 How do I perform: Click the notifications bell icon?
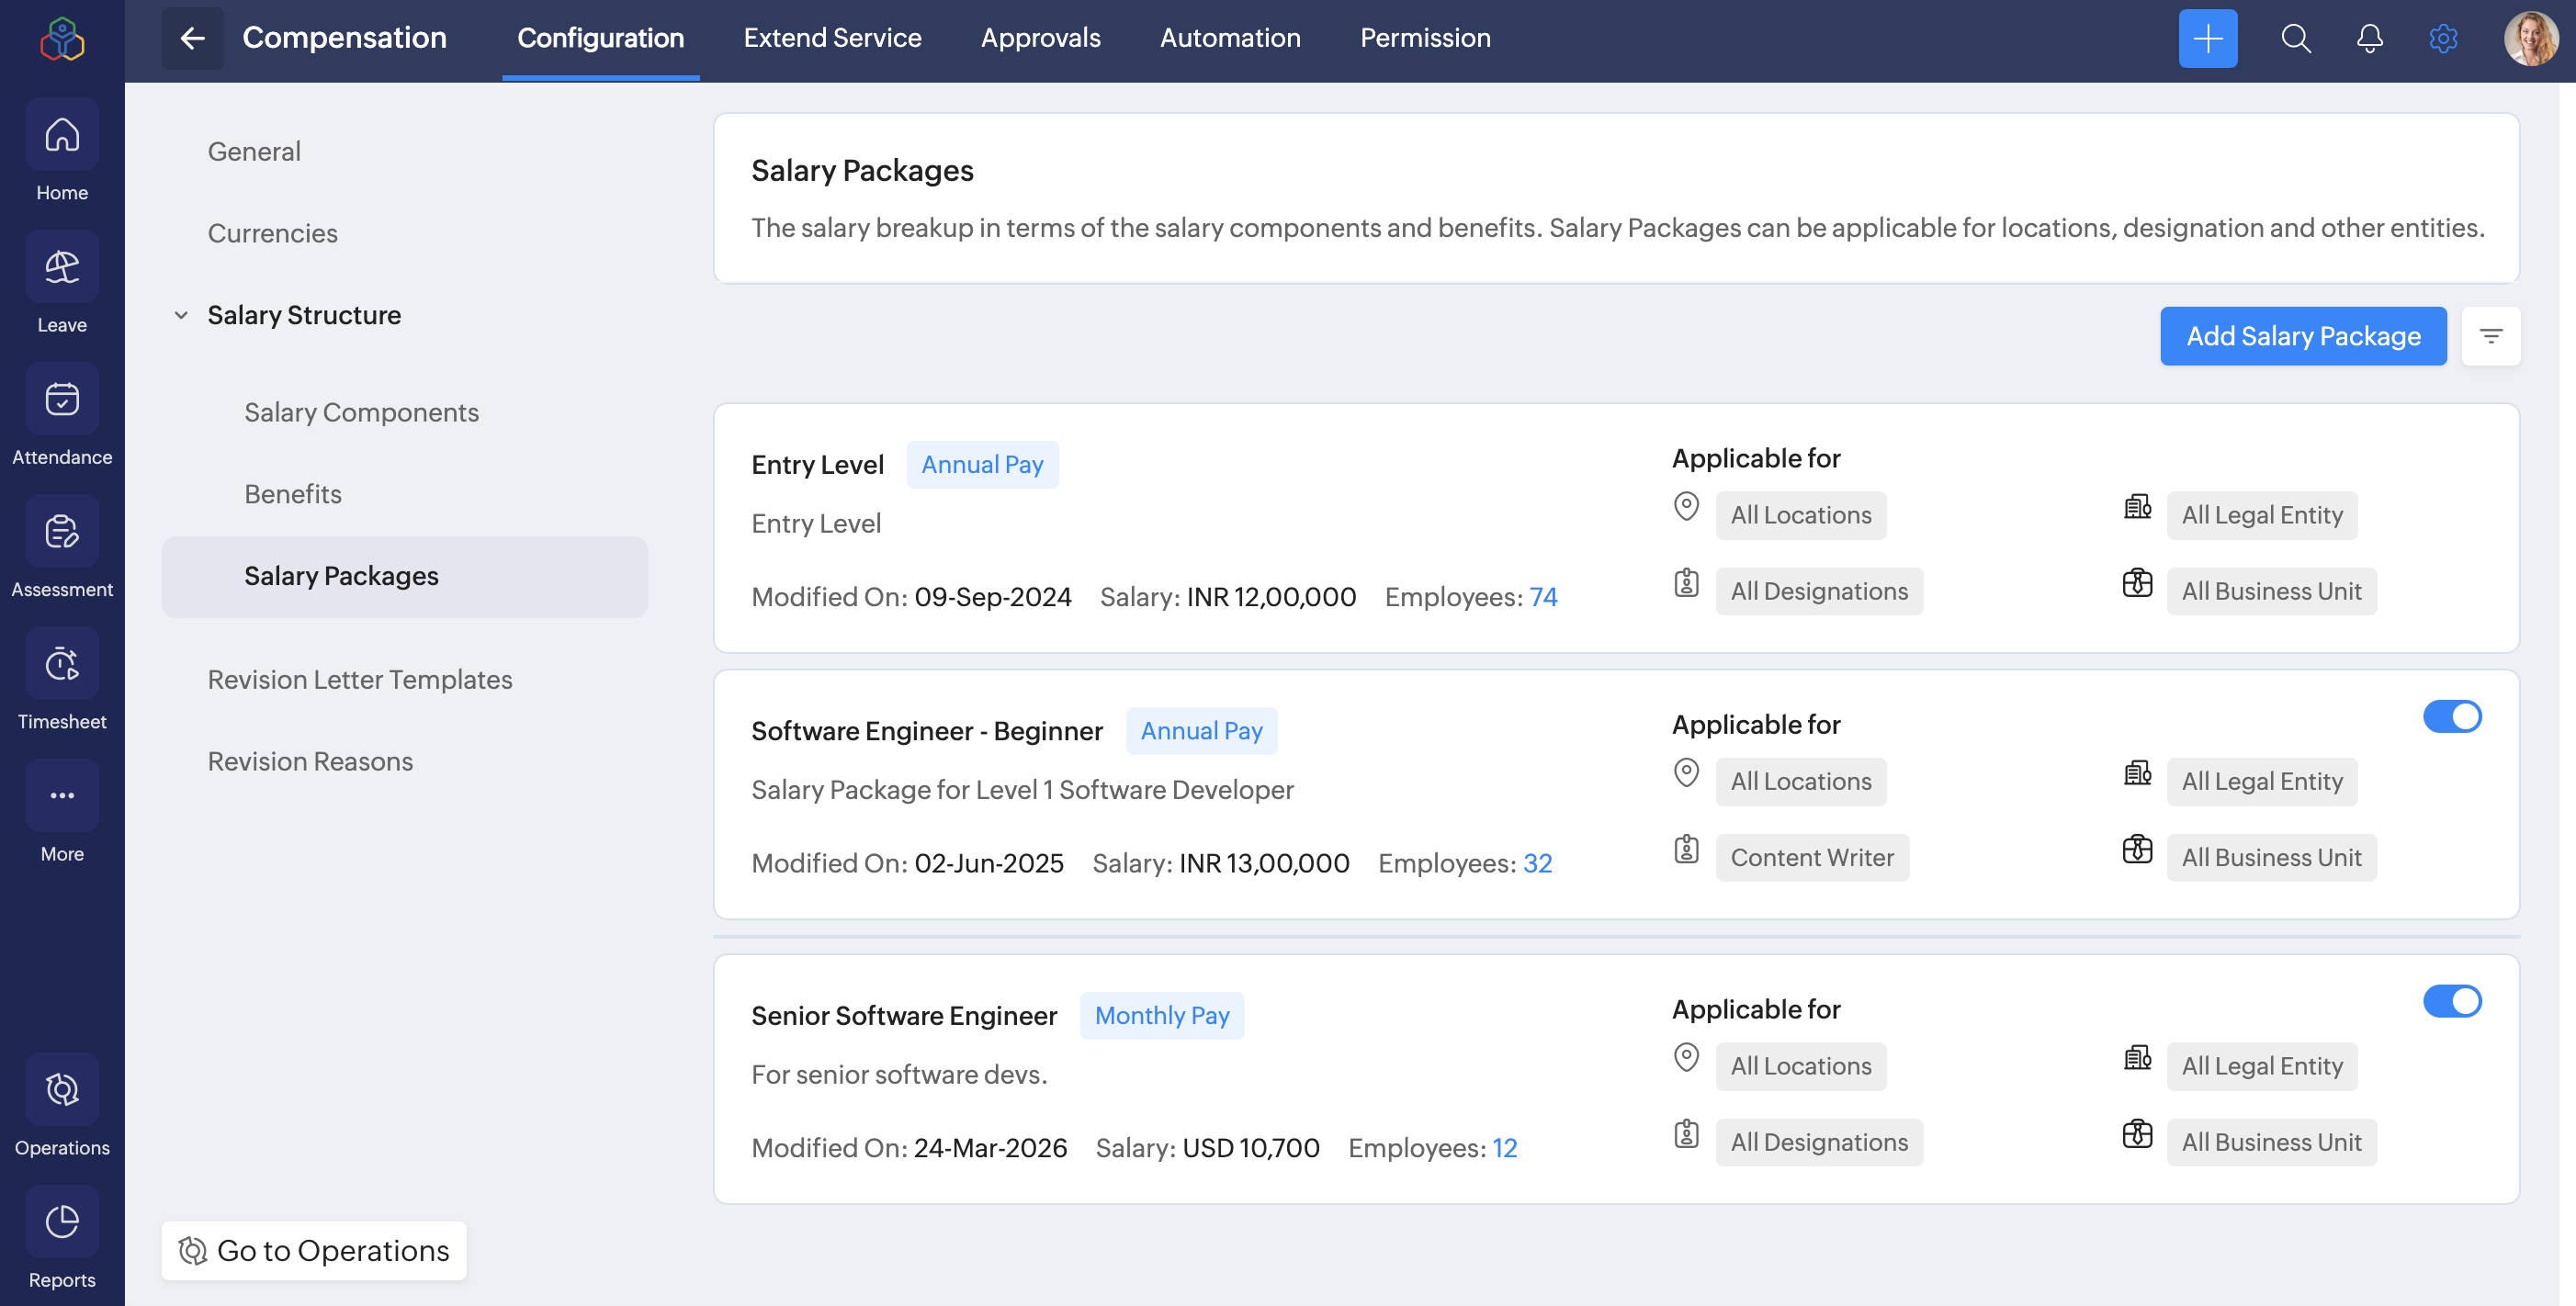[2369, 39]
